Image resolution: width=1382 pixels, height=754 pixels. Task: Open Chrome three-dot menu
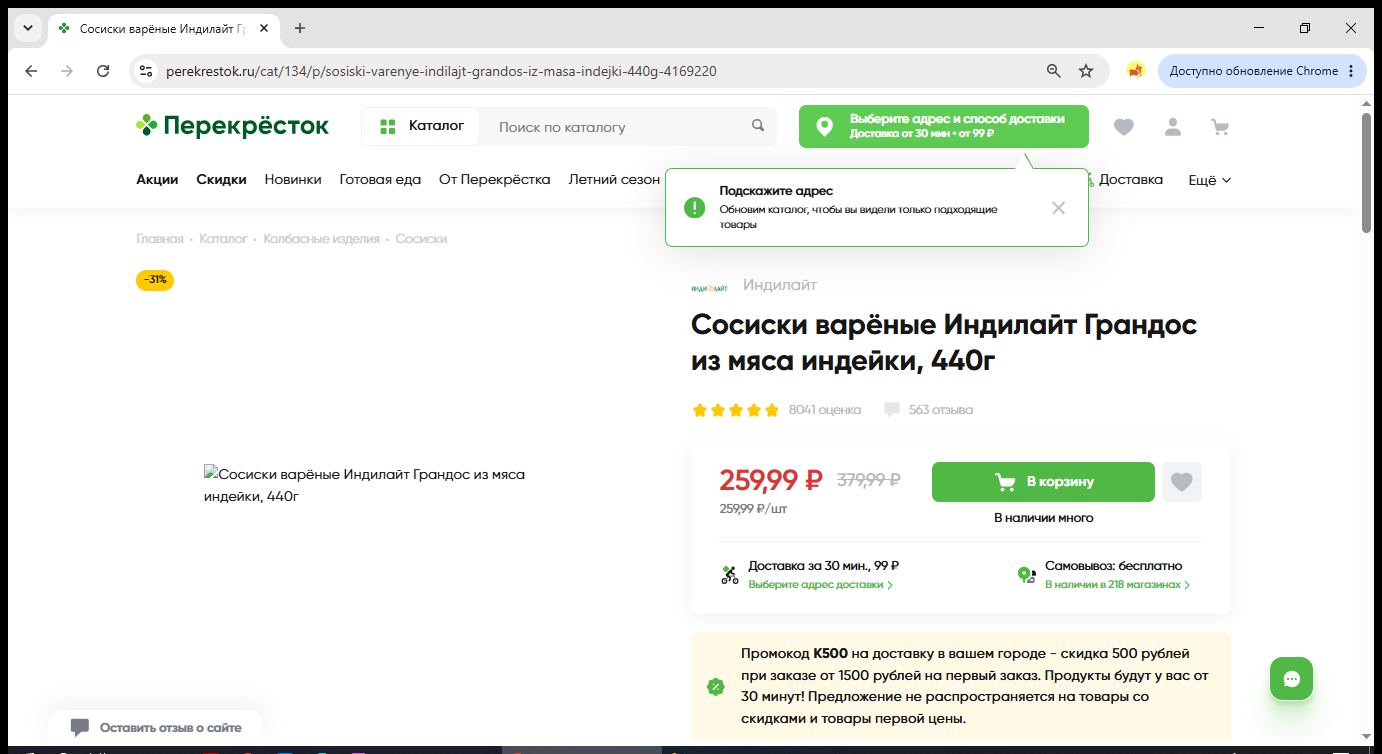(1351, 71)
